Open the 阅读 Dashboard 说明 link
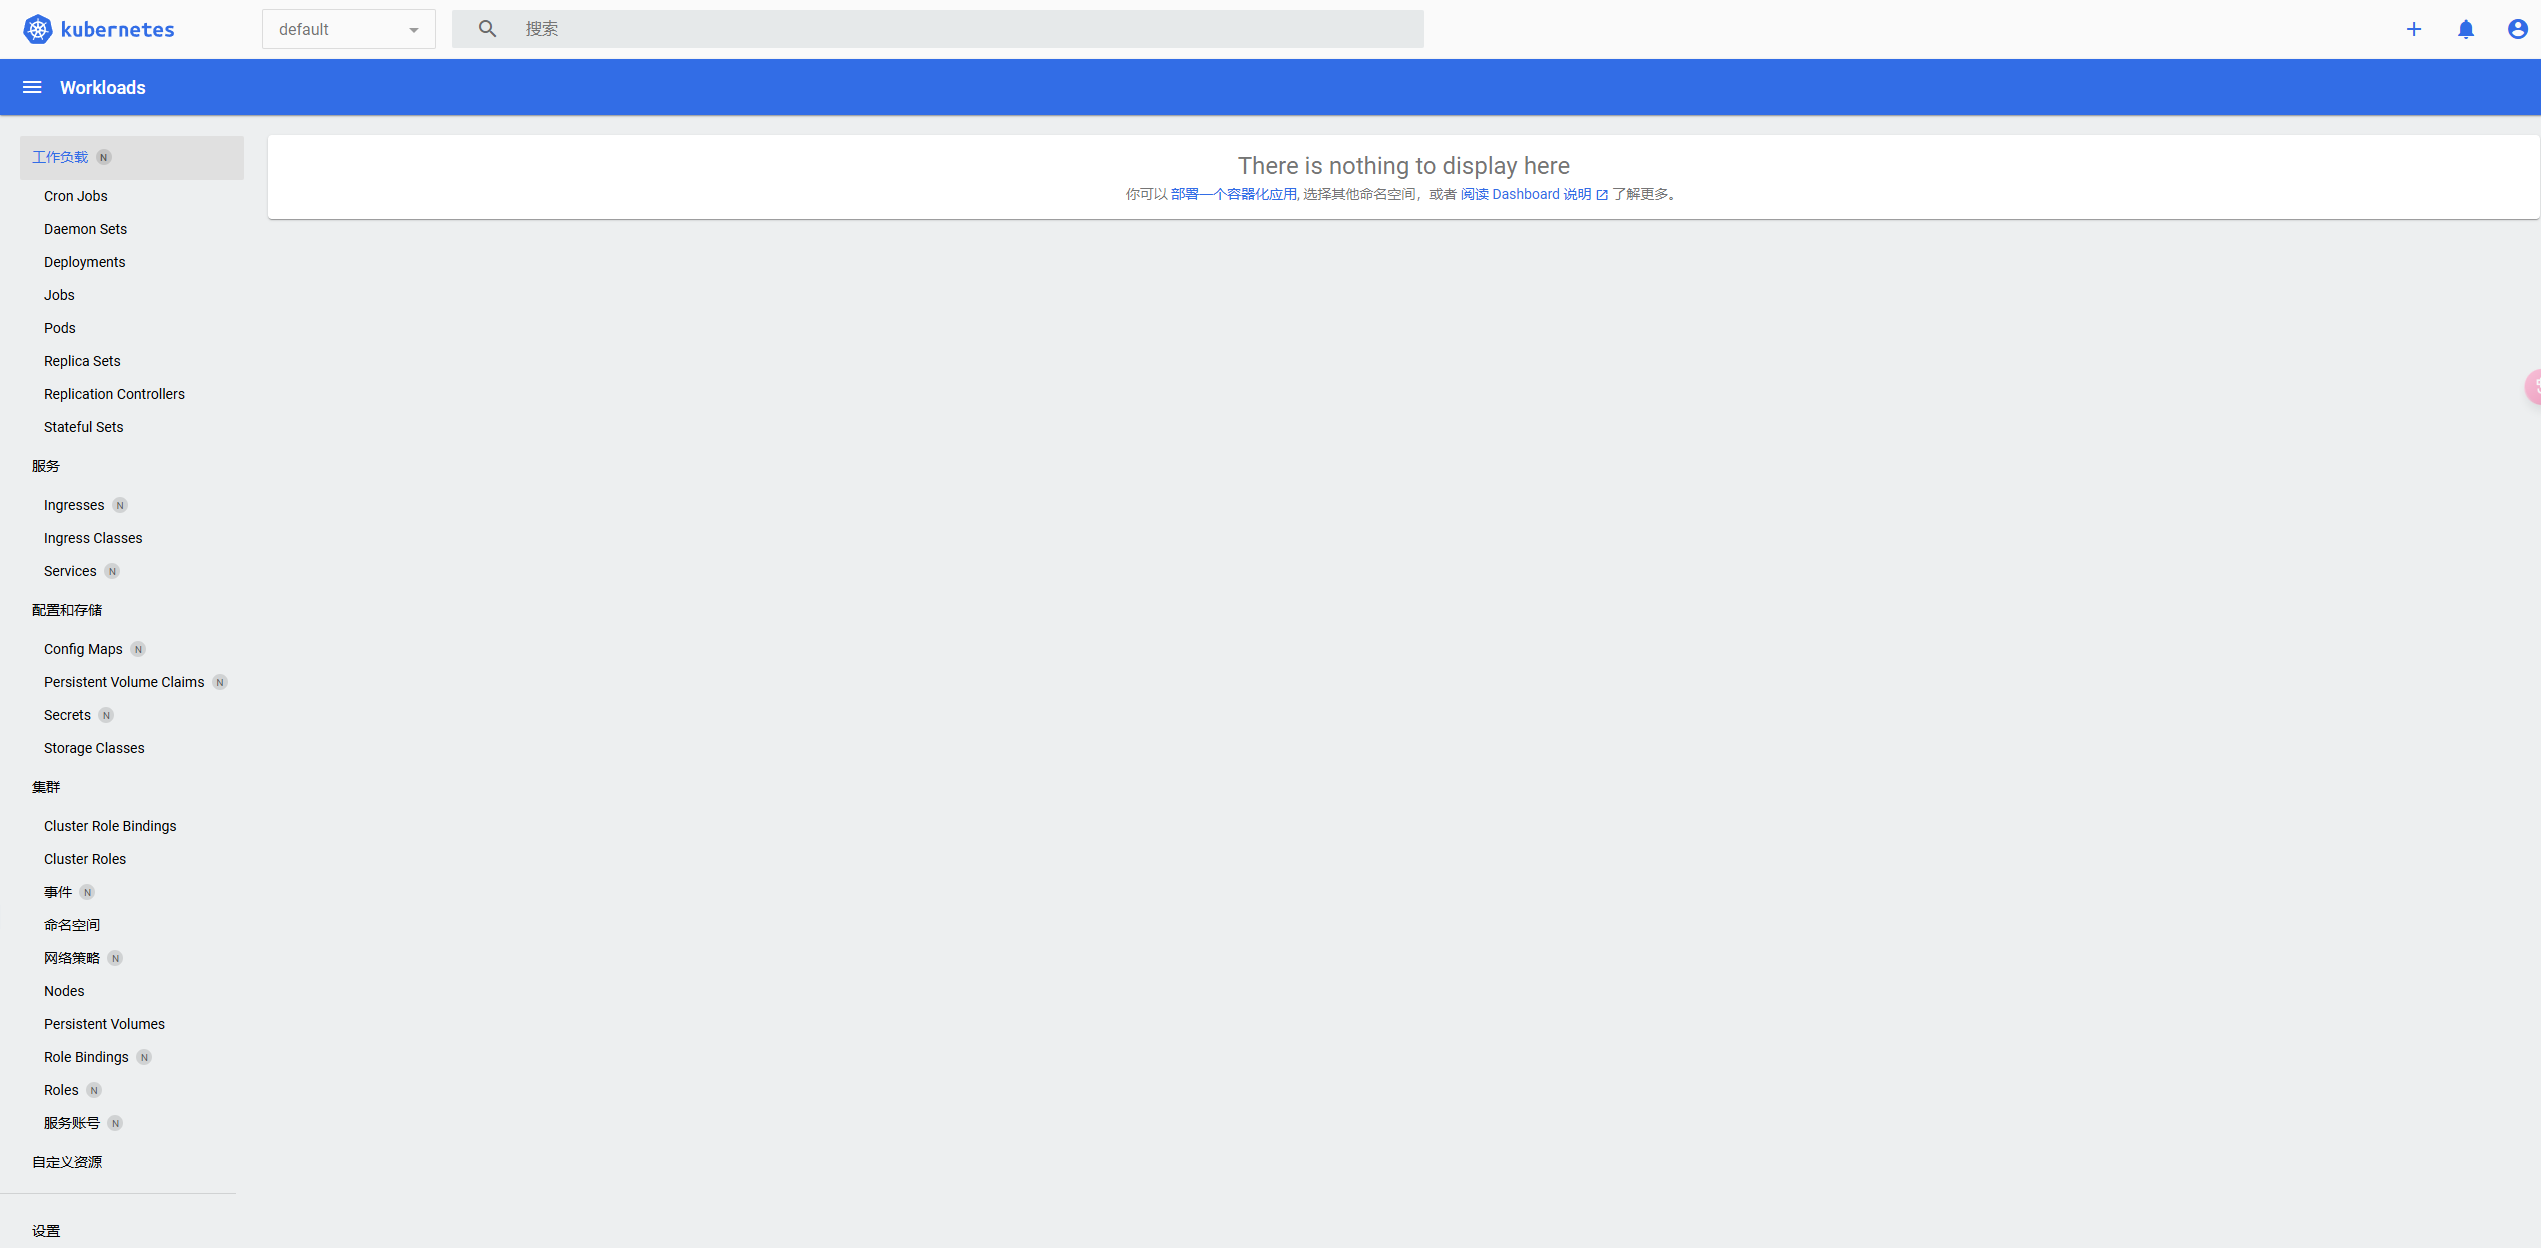Image resolution: width=2541 pixels, height=1248 pixels. coord(1525,194)
